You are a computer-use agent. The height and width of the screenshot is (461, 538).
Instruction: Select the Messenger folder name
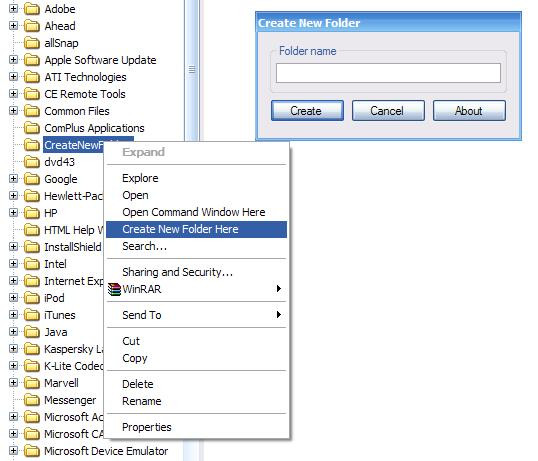click(70, 400)
